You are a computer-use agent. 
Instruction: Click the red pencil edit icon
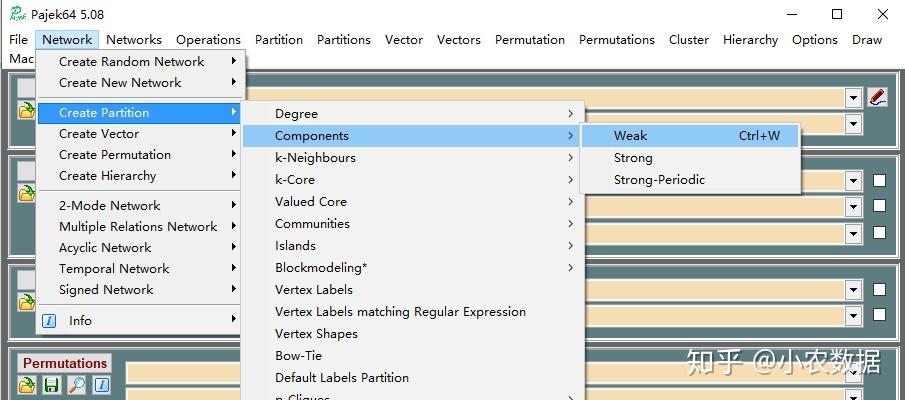[x=878, y=97]
